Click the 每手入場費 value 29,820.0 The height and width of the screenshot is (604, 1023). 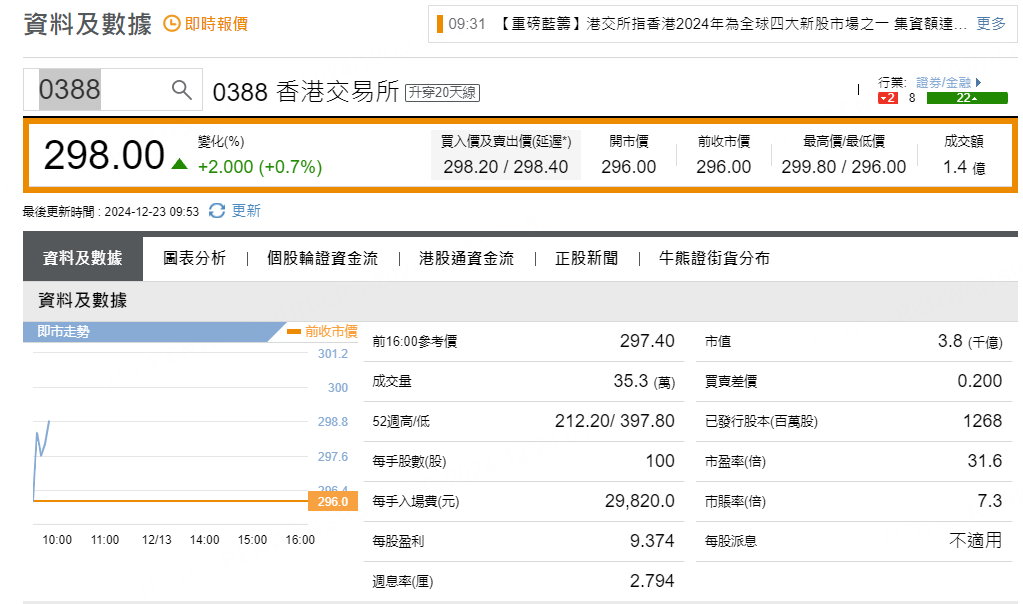click(x=639, y=501)
